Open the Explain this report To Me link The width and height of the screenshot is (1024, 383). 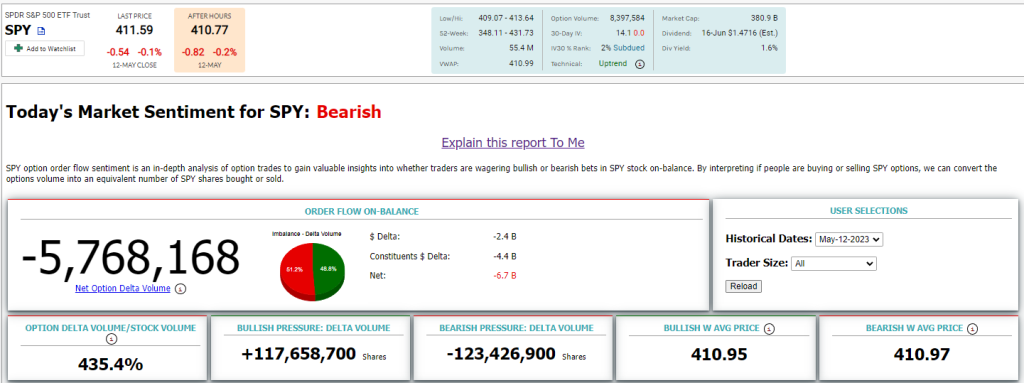pos(513,142)
